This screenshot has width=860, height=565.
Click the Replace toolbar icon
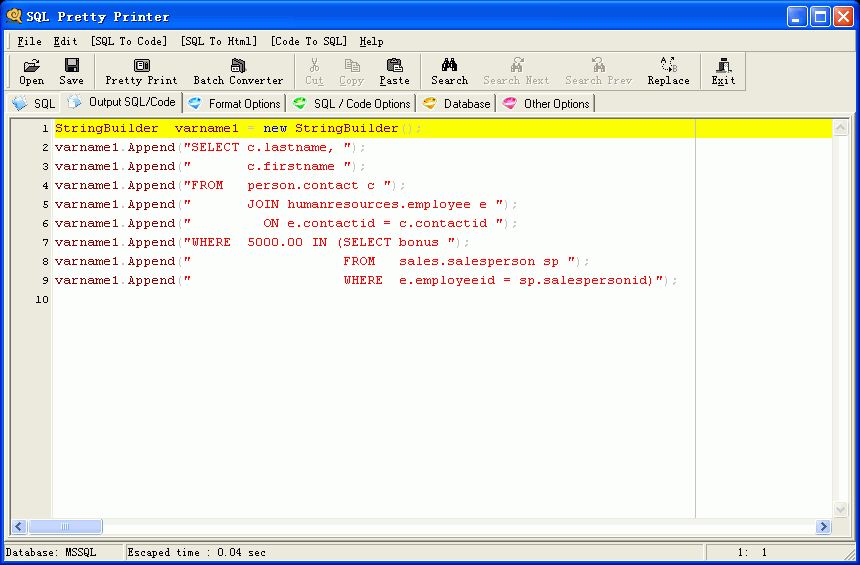click(x=668, y=71)
